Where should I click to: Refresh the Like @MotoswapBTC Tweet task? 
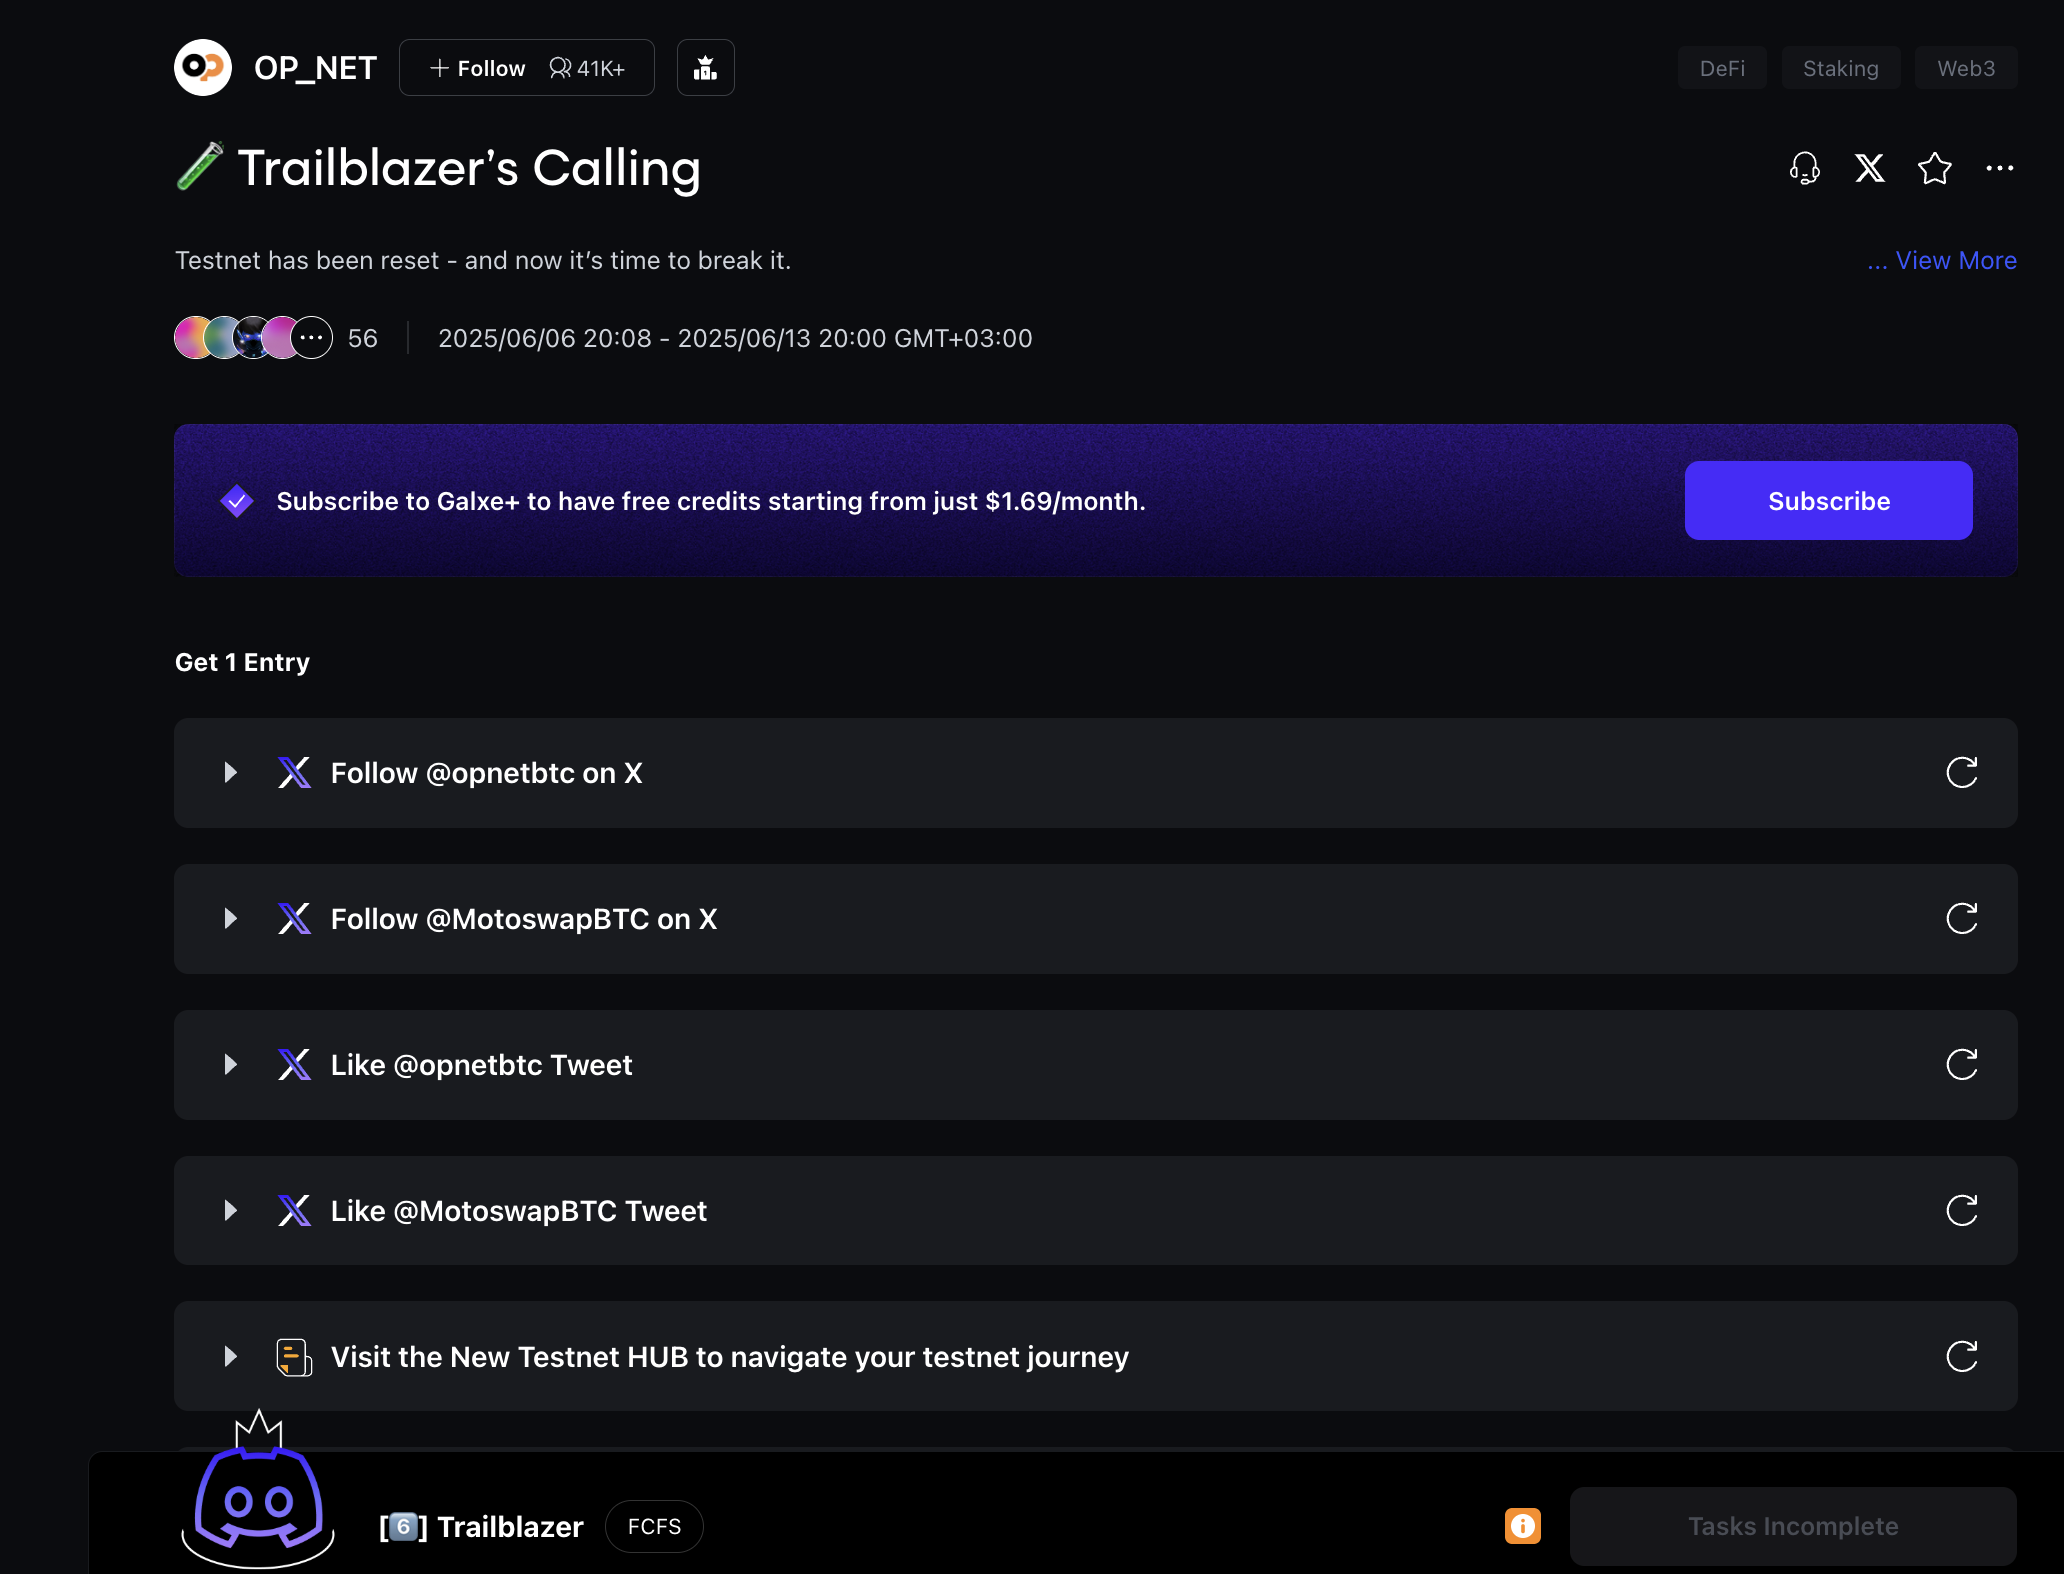click(1962, 1210)
